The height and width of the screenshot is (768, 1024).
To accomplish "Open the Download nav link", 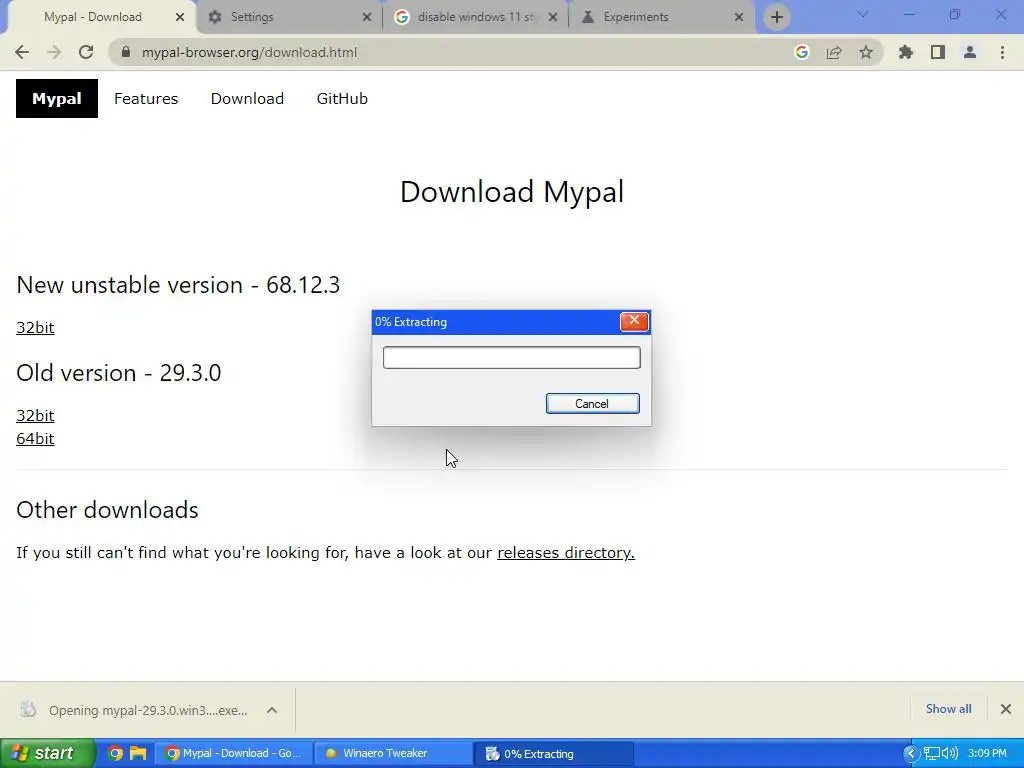I will 247,99.
